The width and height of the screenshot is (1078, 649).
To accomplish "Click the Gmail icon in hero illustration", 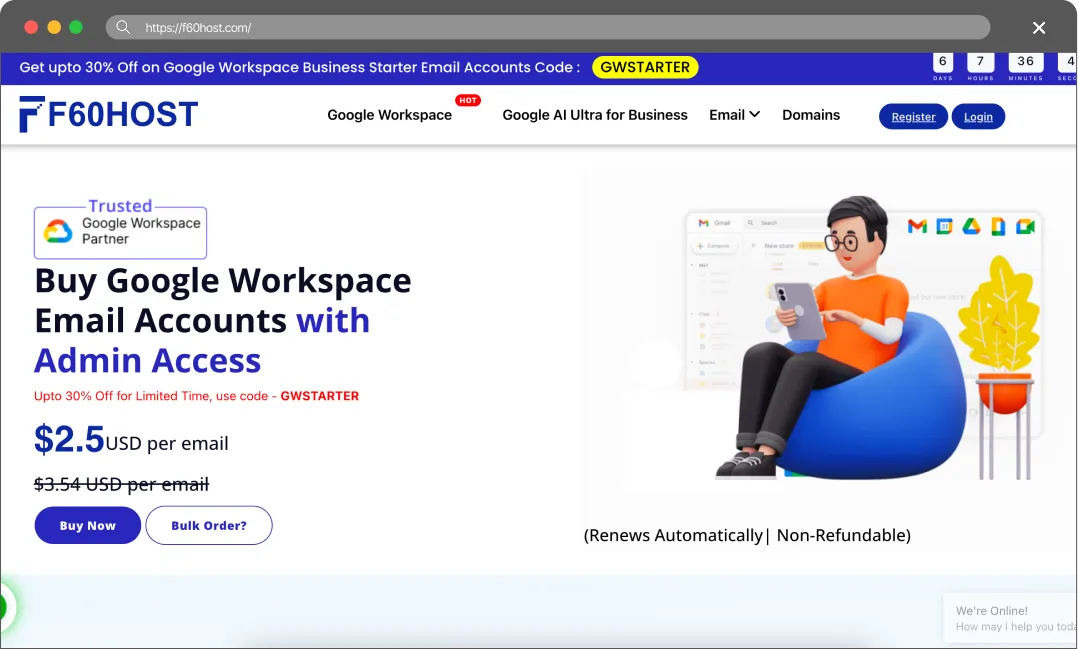I will (917, 226).
